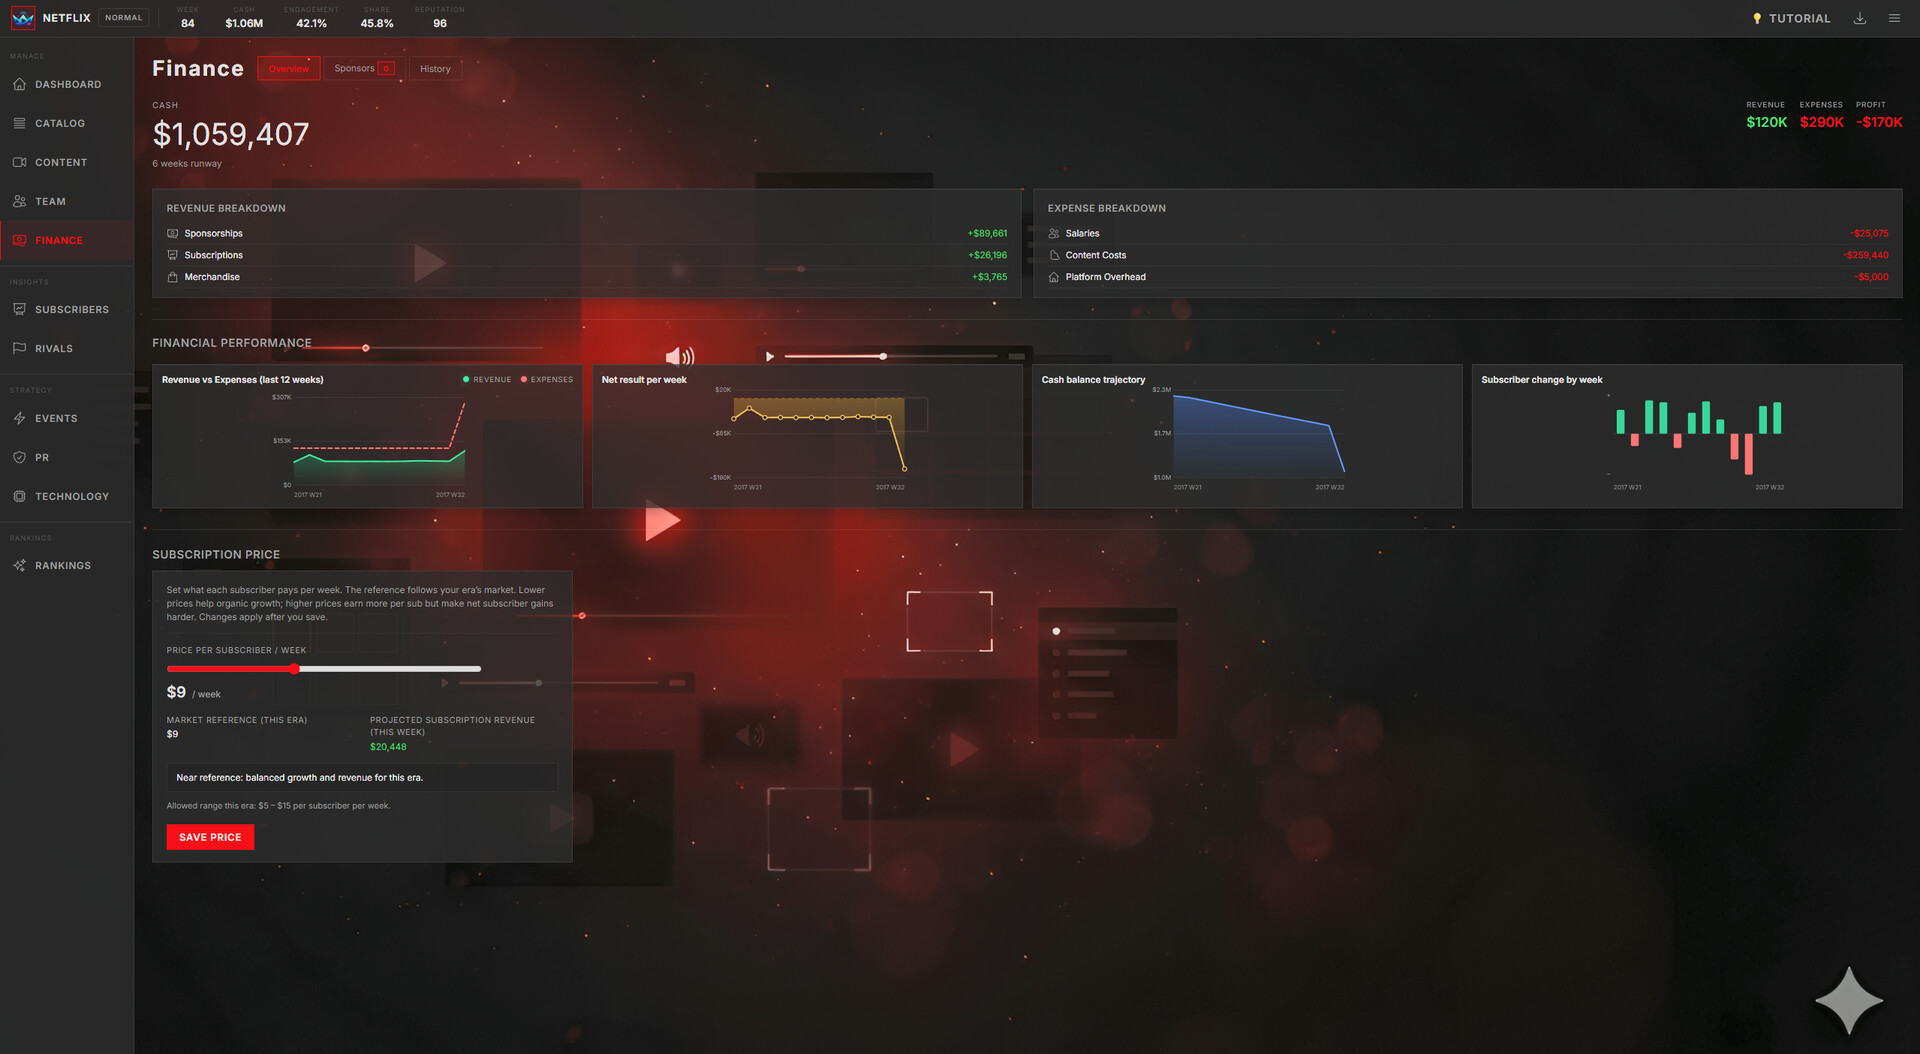Screen dimensions: 1920x1054
Task: Open the Technology chip icon
Action: click(x=20, y=497)
